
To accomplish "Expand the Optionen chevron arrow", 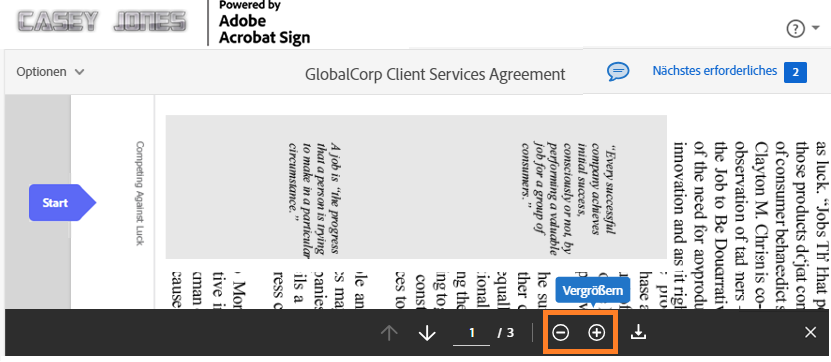I will tap(79, 72).
